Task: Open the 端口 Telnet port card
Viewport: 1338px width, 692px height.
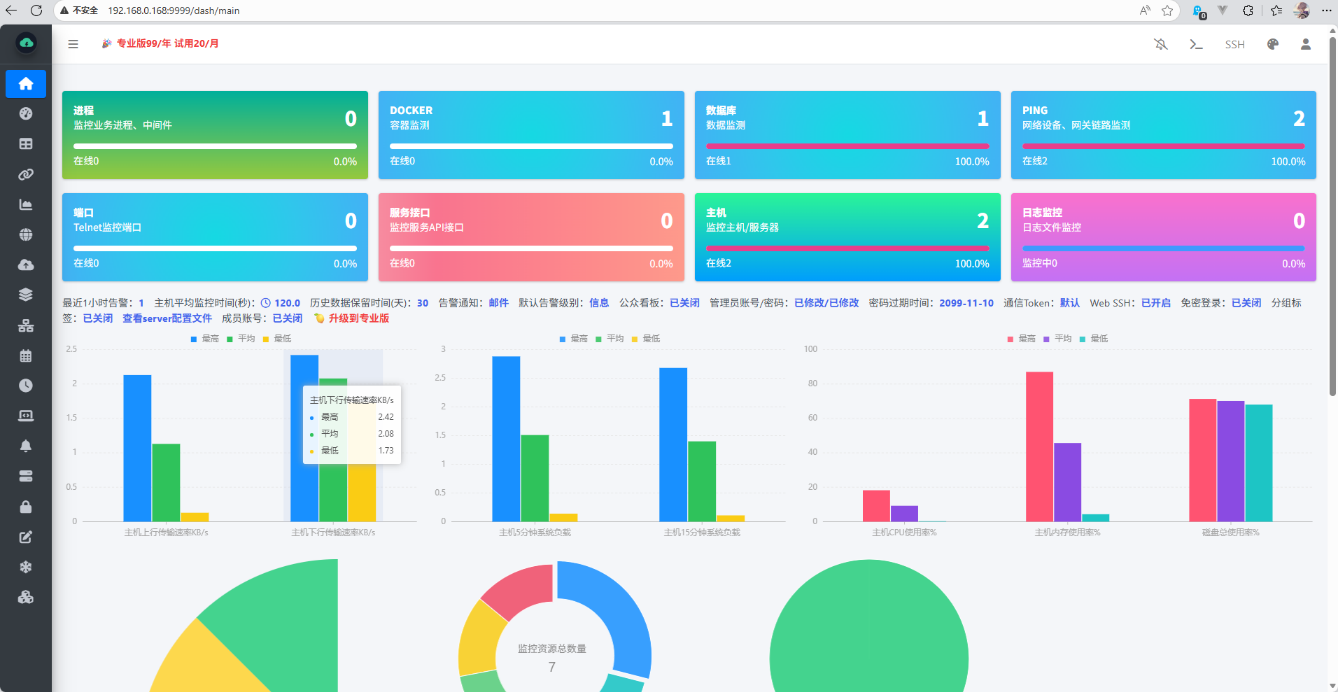Action: 215,237
